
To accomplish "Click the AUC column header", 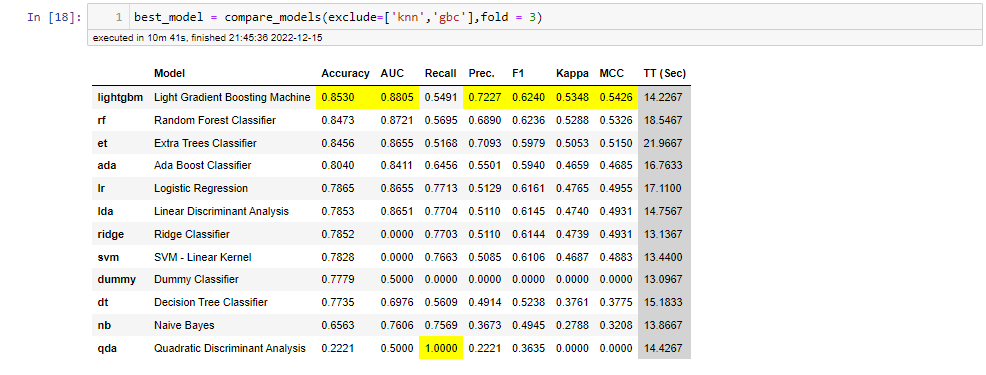I will tap(391, 74).
